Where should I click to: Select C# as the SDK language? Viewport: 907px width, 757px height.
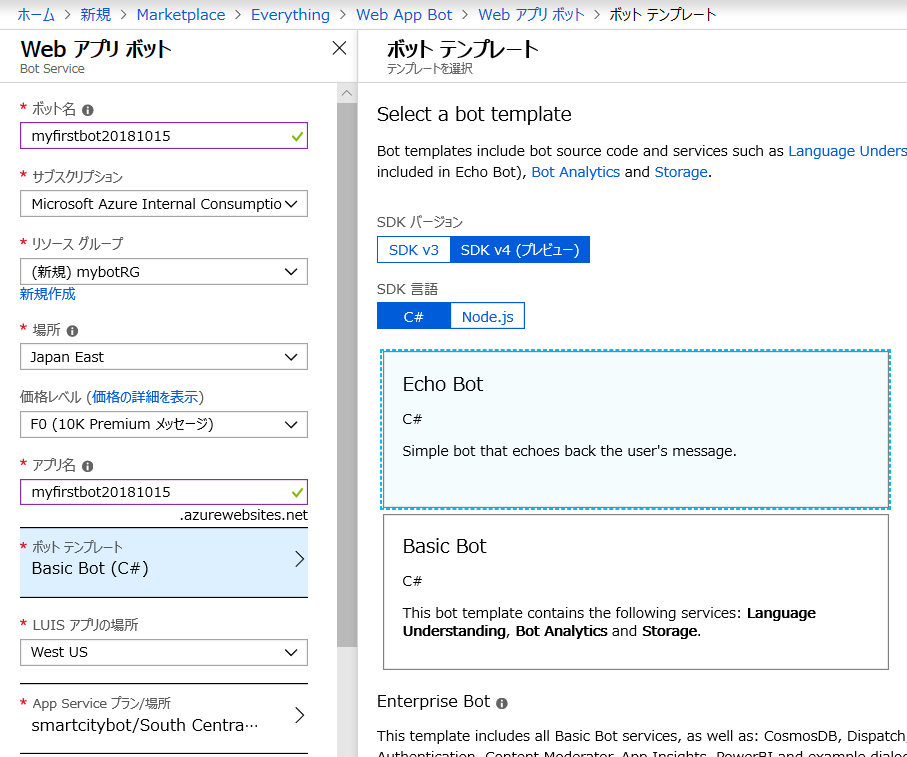click(413, 315)
